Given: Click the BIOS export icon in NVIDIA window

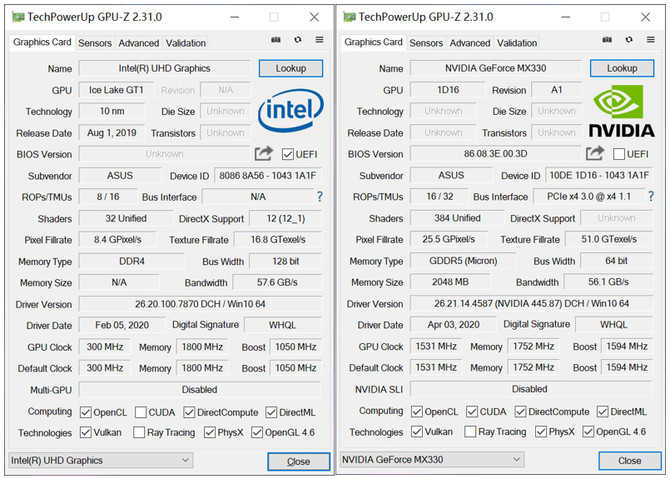Looking at the screenshot, I should pos(594,153).
